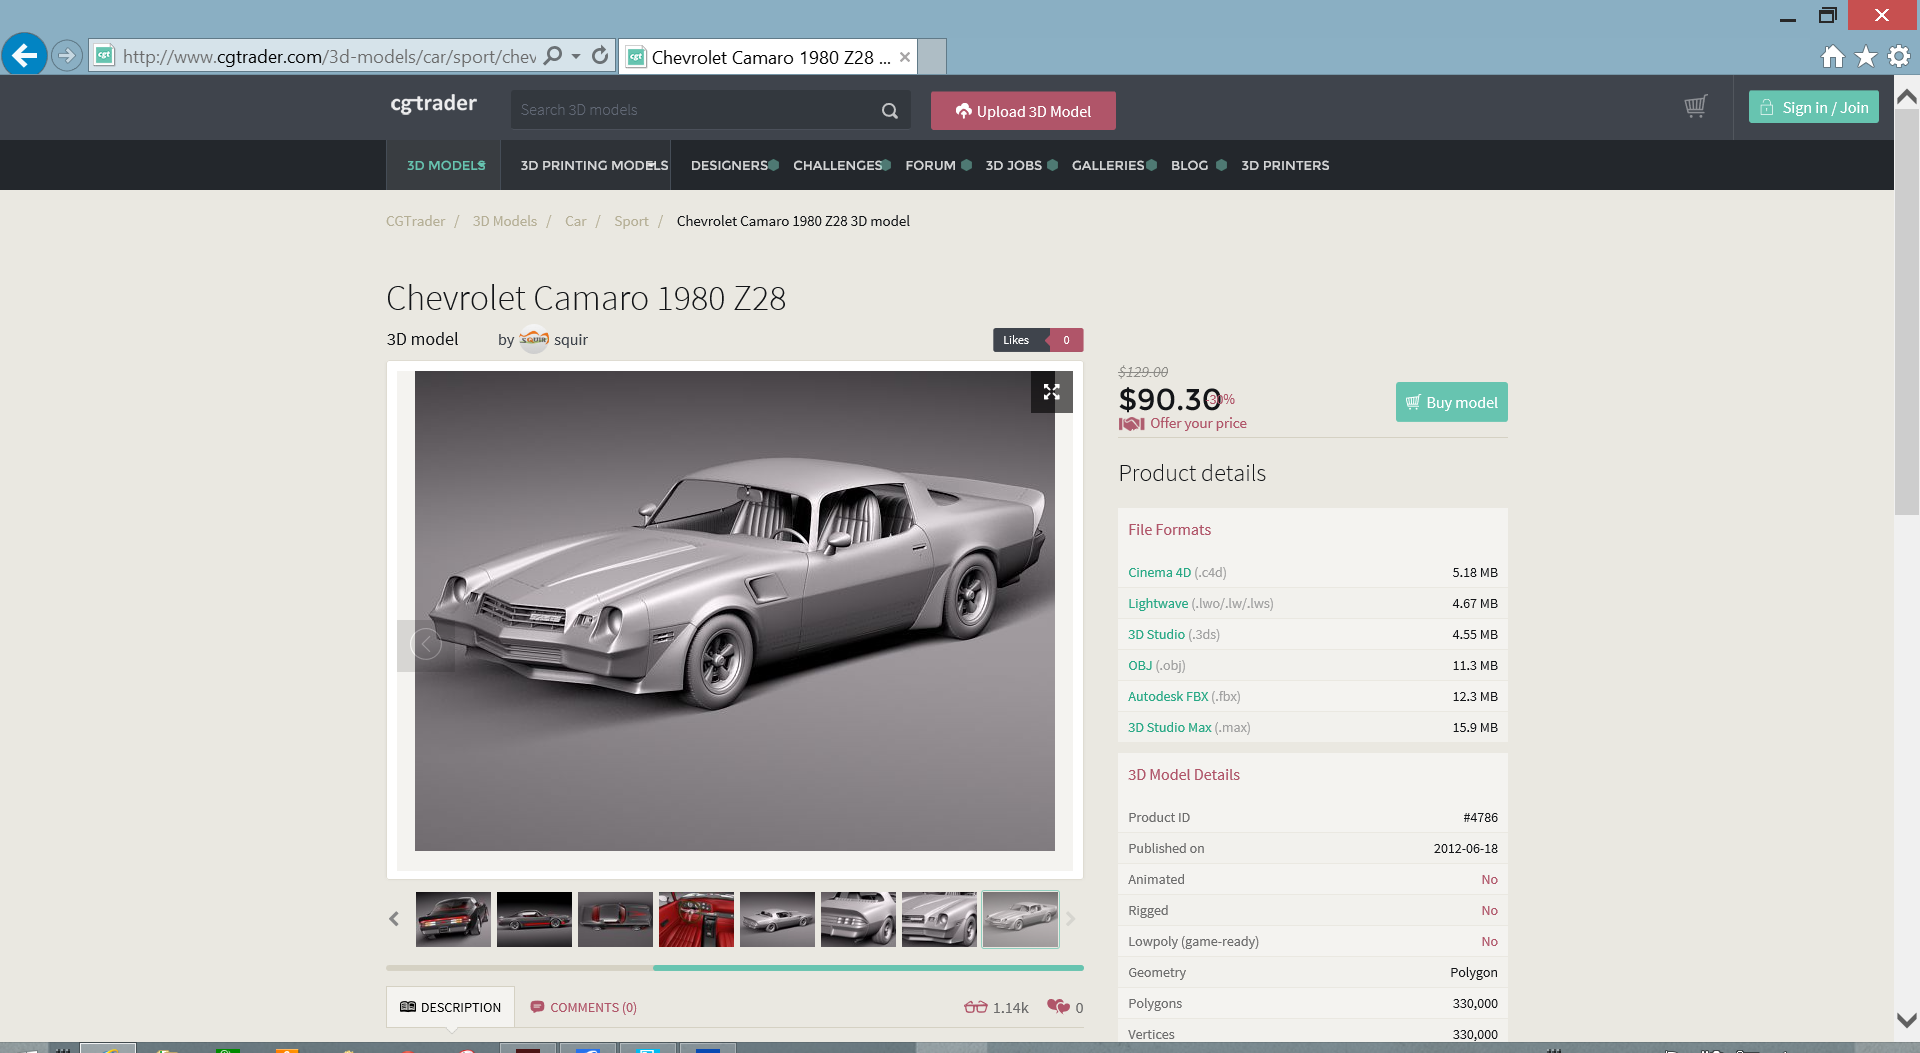This screenshot has height=1053, width=1920.
Task: Click the Offer your price link
Action: pyautogui.click(x=1197, y=424)
